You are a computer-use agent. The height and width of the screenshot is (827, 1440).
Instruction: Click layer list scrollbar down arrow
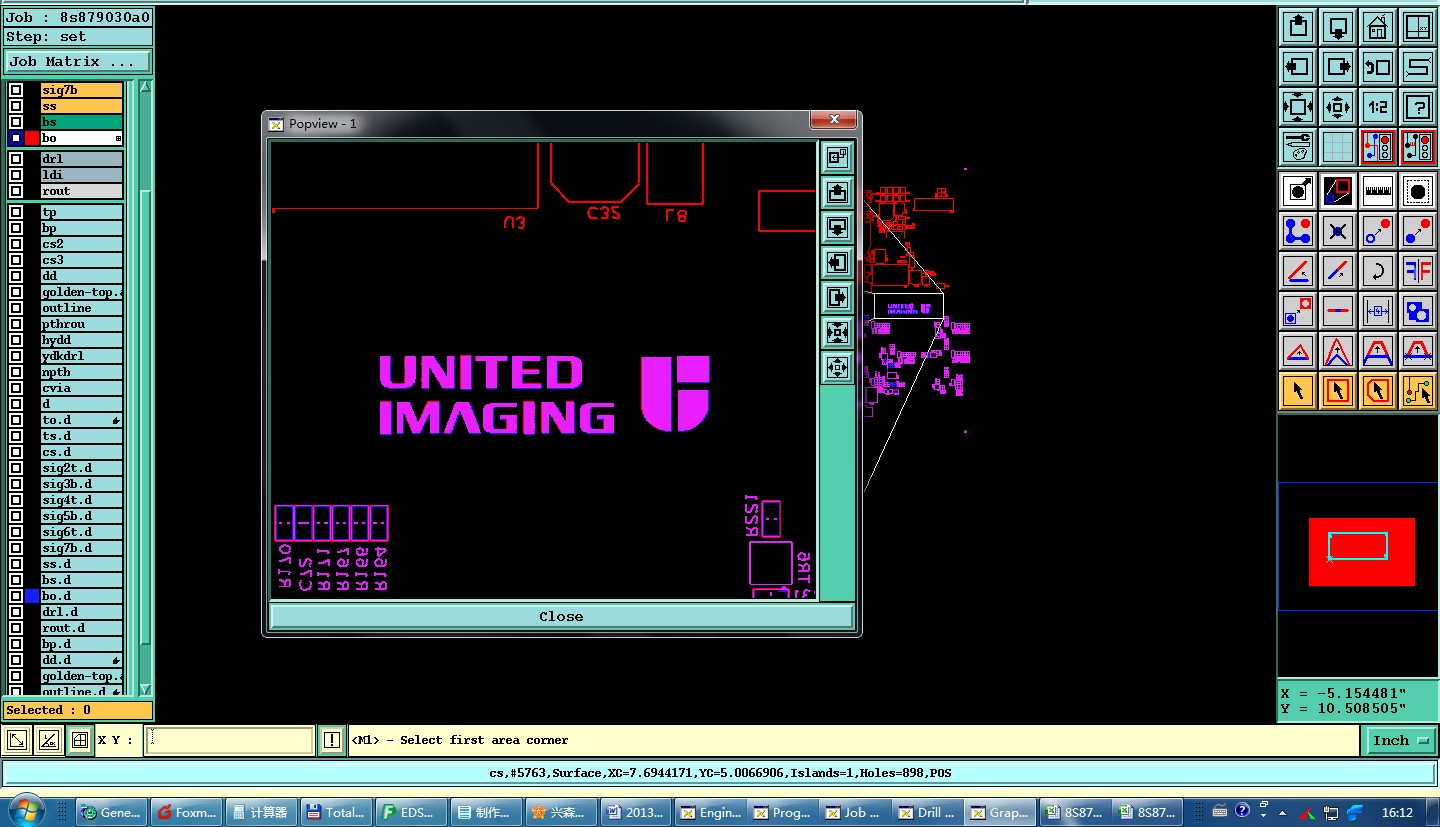coord(145,689)
